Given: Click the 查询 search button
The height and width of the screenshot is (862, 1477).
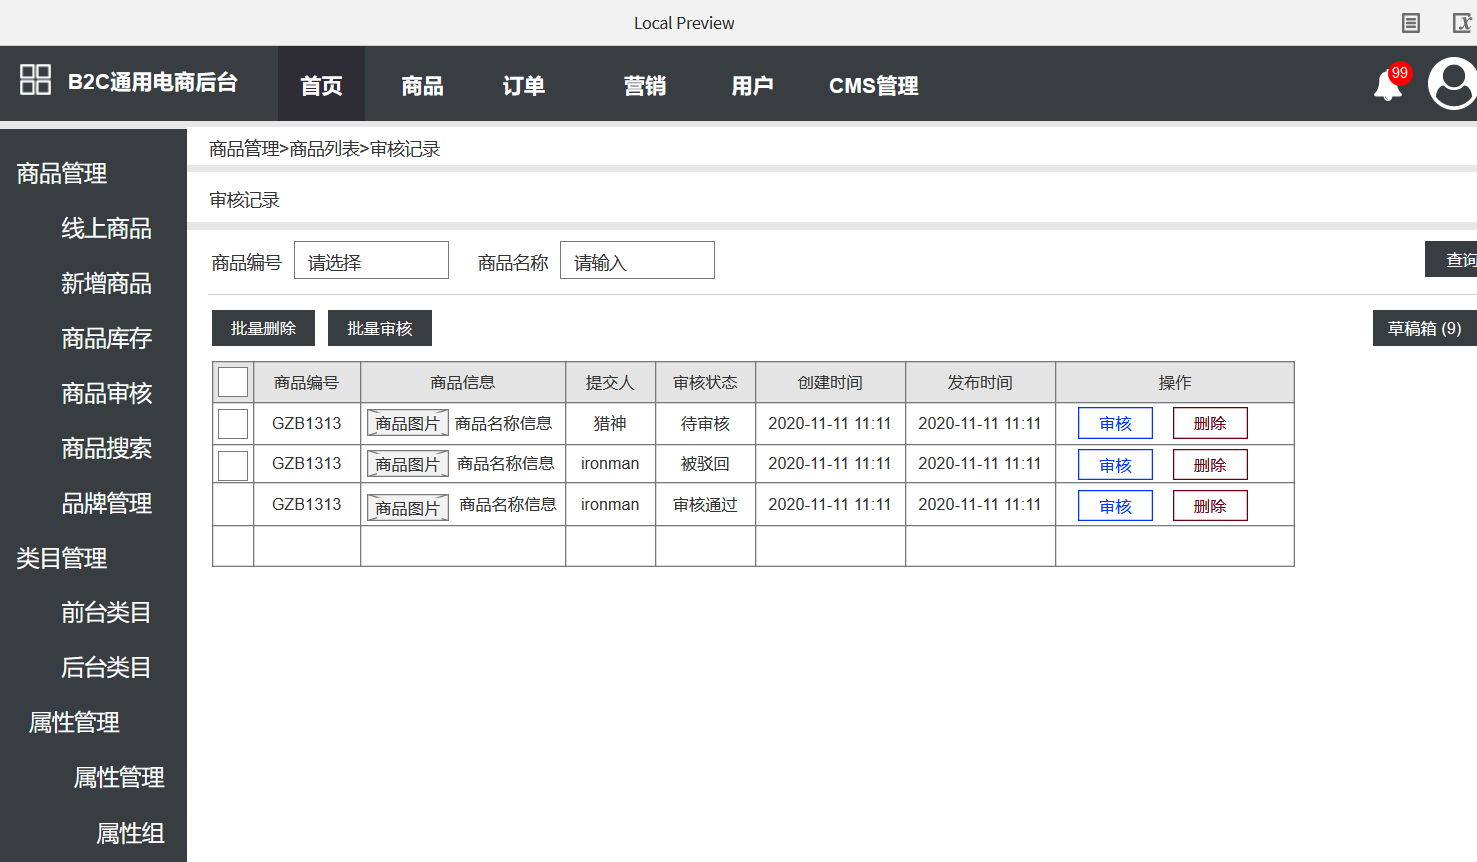Looking at the screenshot, I should tap(1451, 259).
